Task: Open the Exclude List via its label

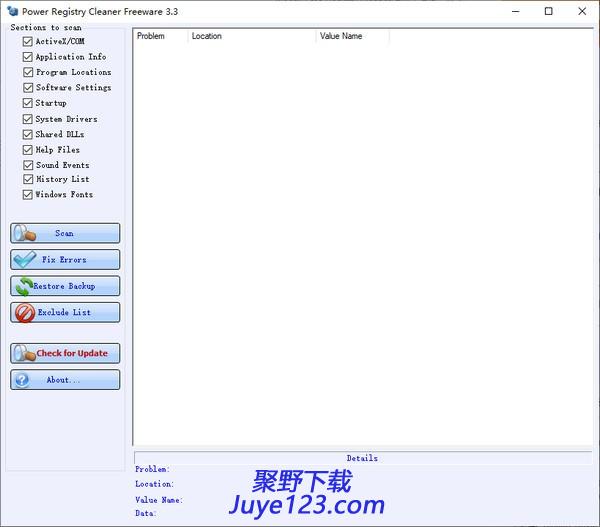Action: pos(64,312)
